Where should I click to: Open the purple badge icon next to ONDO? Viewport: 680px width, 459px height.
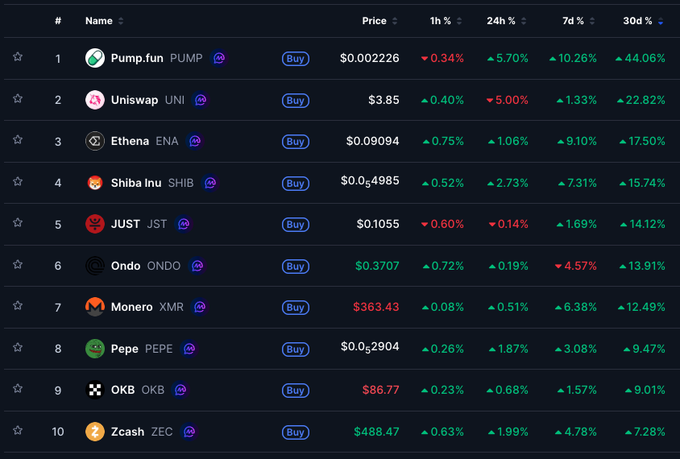coord(197,266)
